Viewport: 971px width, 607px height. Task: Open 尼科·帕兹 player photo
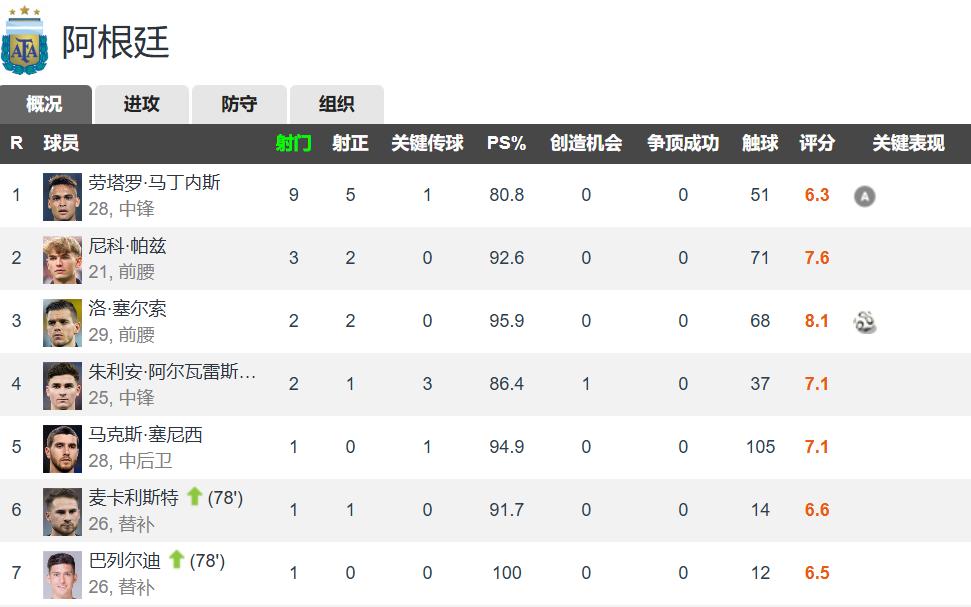(x=62, y=259)
